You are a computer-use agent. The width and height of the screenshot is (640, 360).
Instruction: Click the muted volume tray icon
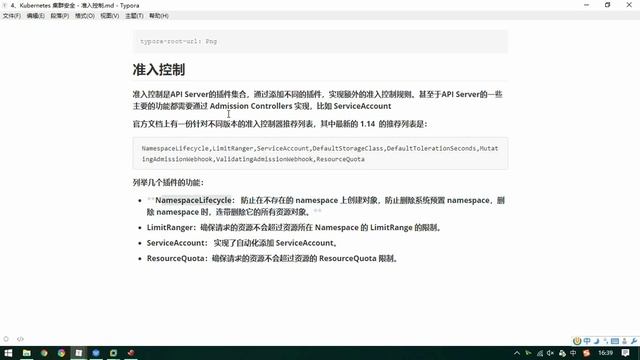point(551,353)
